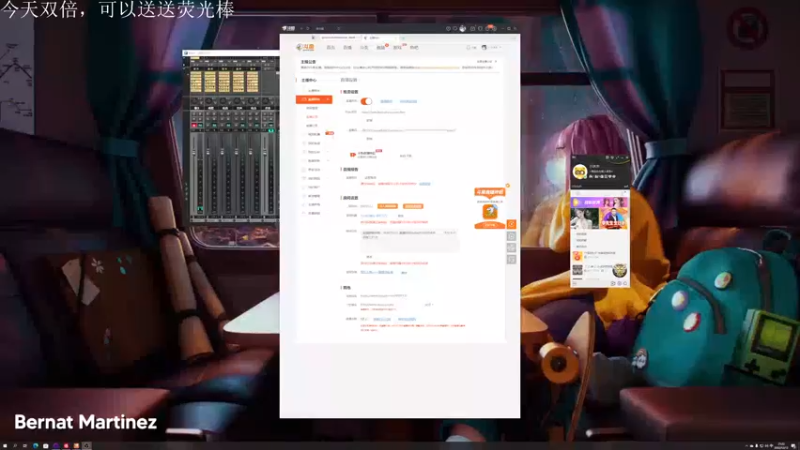The height and width of the screenshot is (450, 800).
Task: Click the QR code thumbnail in chat window
Action: [578, 270]
